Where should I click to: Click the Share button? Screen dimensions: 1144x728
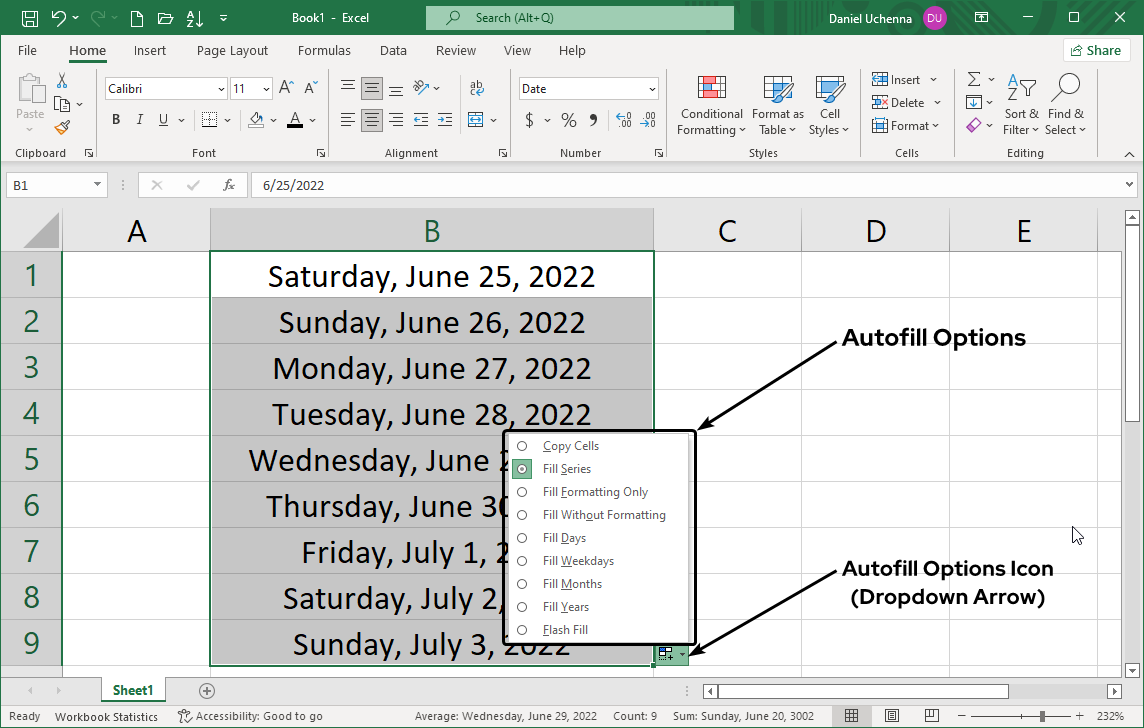coord(1096,50)
